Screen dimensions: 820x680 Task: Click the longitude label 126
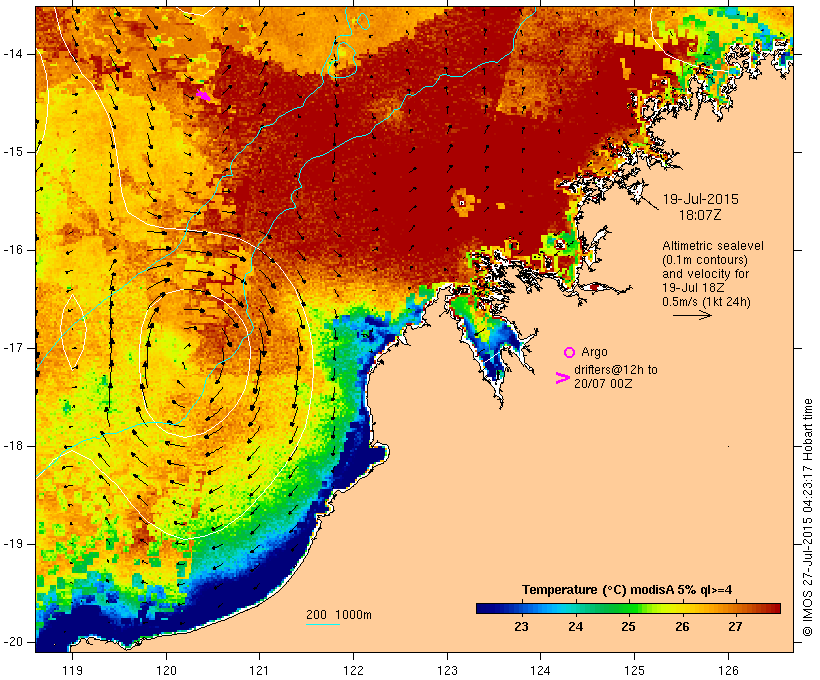click(x=728, y=671)
